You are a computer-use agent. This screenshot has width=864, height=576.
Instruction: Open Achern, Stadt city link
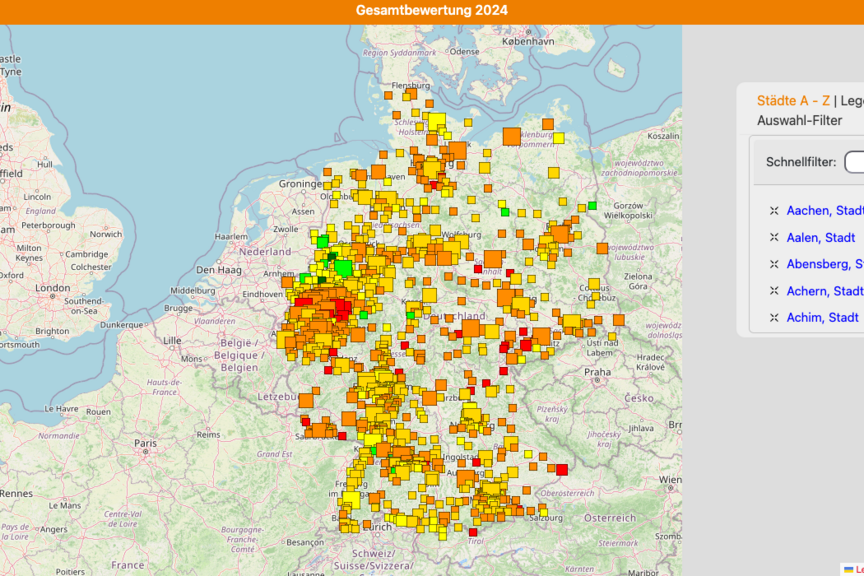pos(824,292)
